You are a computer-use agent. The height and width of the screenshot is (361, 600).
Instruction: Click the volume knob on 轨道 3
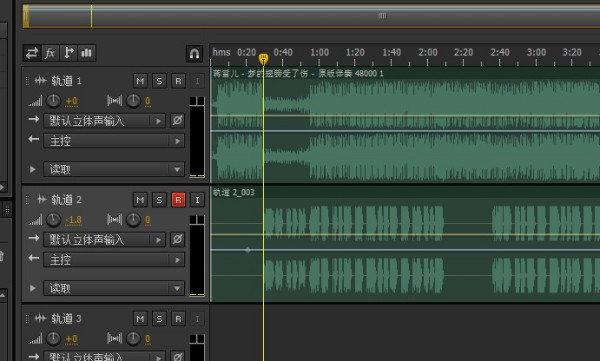tap(53, 339)
